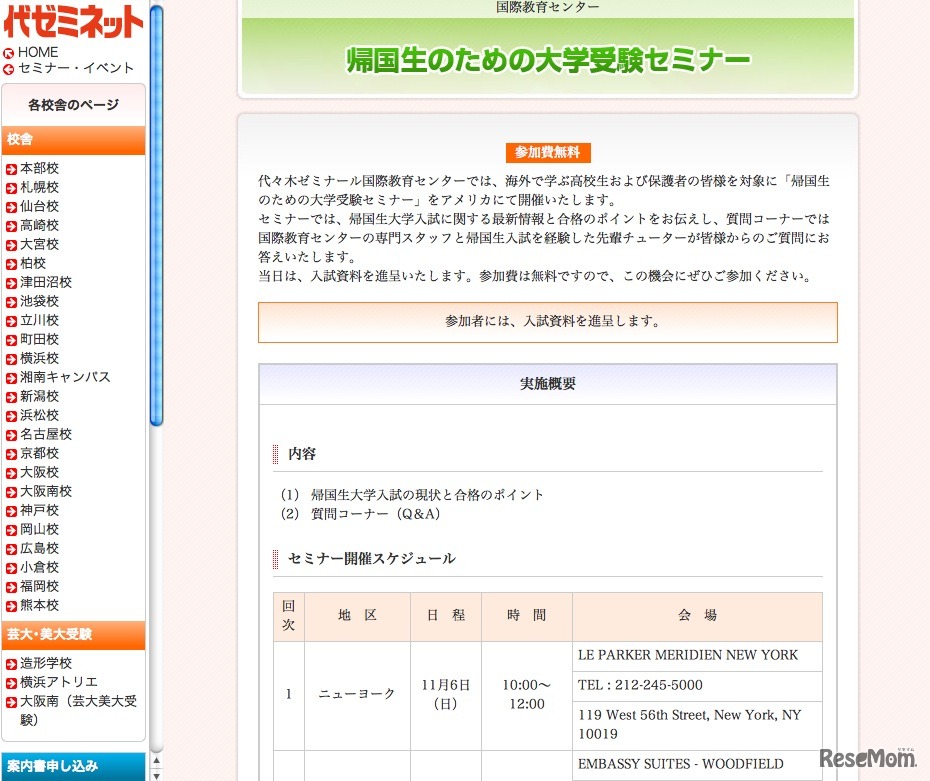Click the 代ゼミネット logo
The width and height of the screenshot is (930, 781).
(x=73, y=21)
